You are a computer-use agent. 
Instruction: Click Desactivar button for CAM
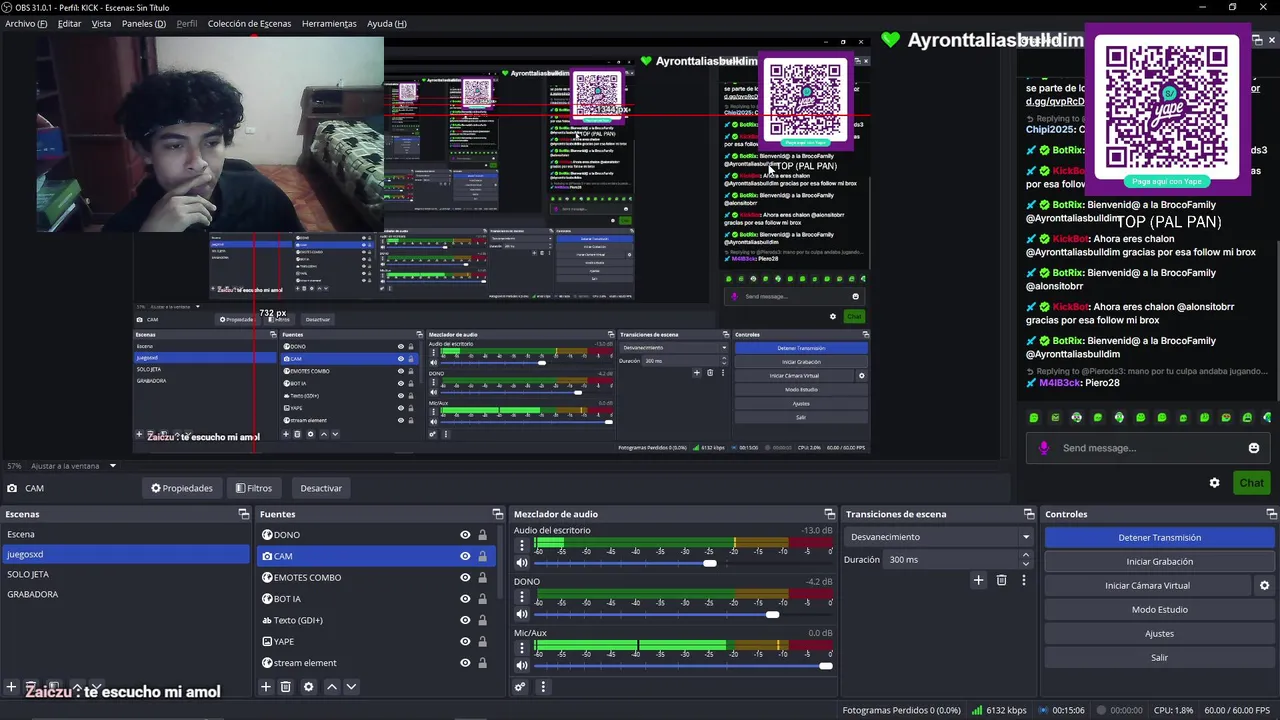point(321,488)
